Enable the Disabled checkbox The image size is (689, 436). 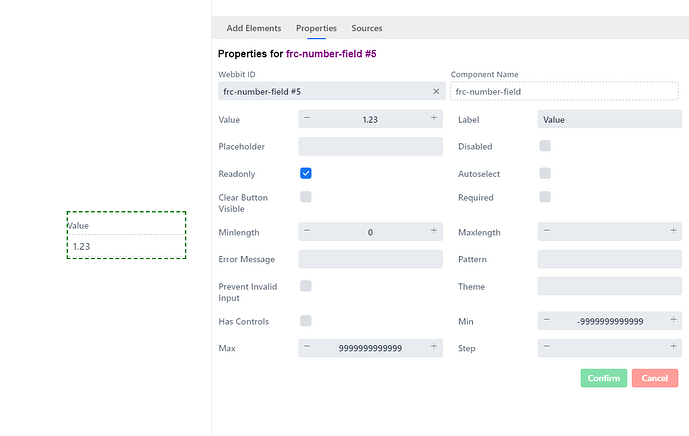click(x=545, y=146)
